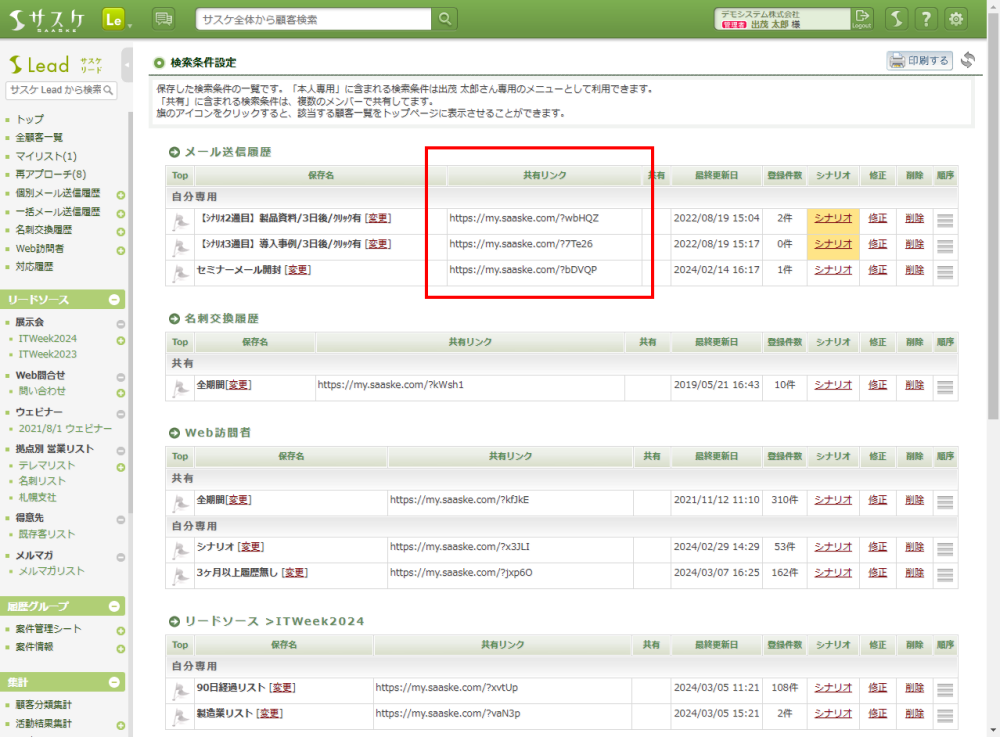Open the help question mark icon
Image resolution: width=1000 pixels, height=737 pixels.
pos(927,19)
